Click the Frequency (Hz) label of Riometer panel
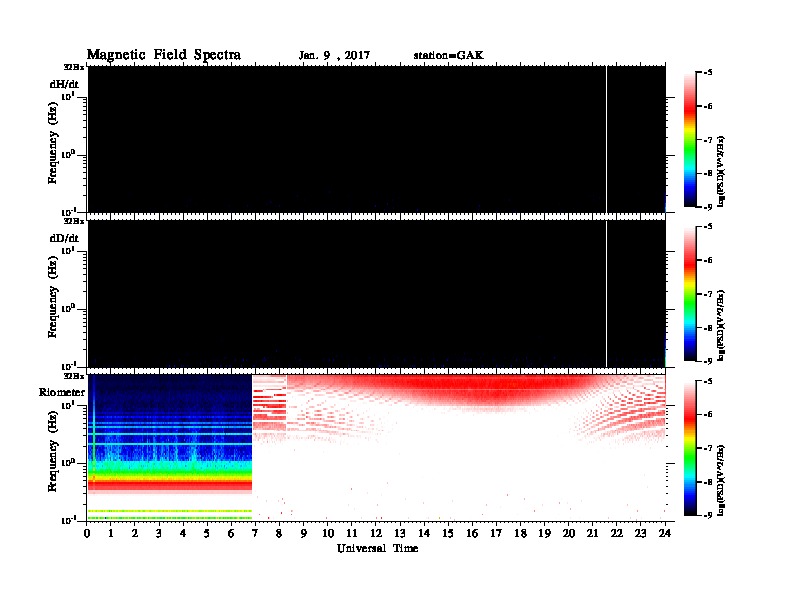The height and width of the screenshot is (612, 792). click(53, 451)
